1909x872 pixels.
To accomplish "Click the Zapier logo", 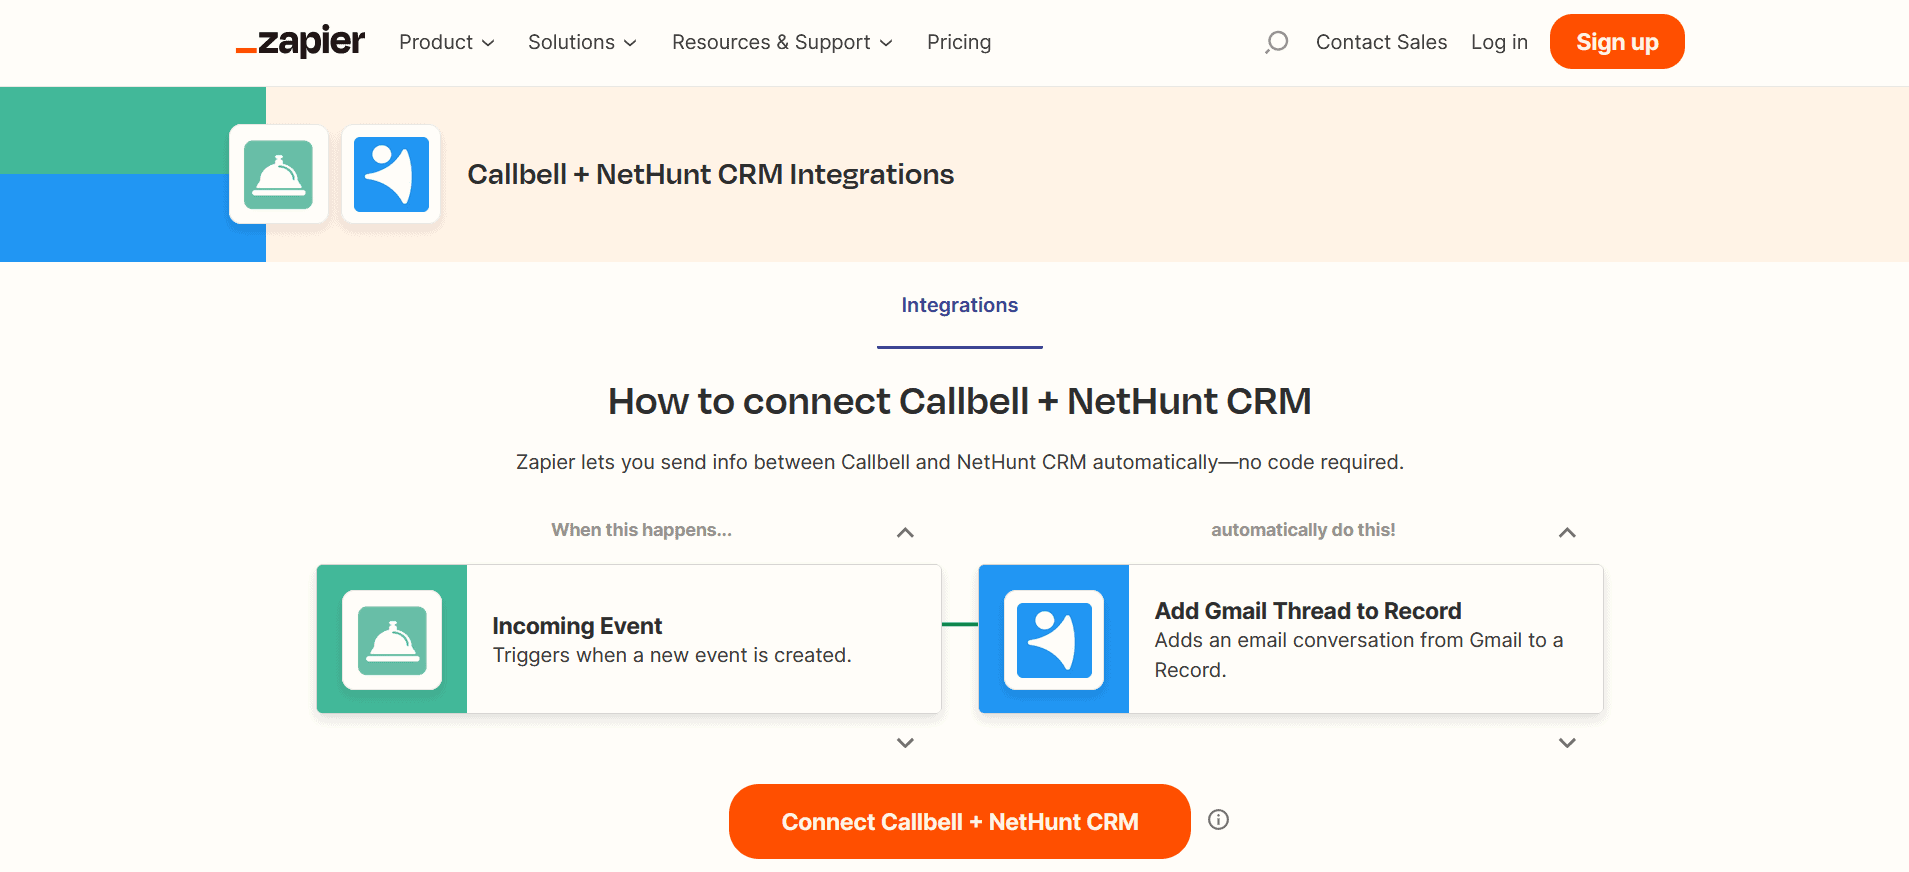I will 300,41.
